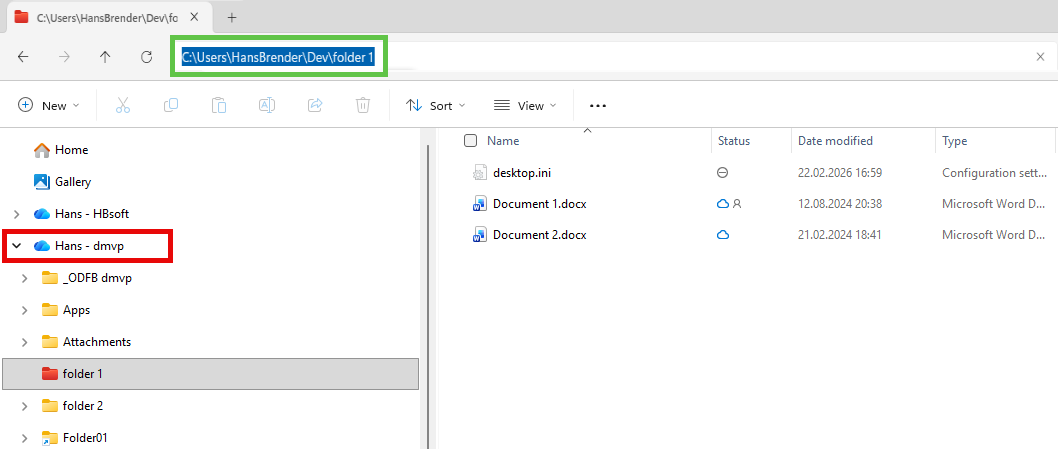
Task: Navigate back with the left arrow
Action: point(24,57)
